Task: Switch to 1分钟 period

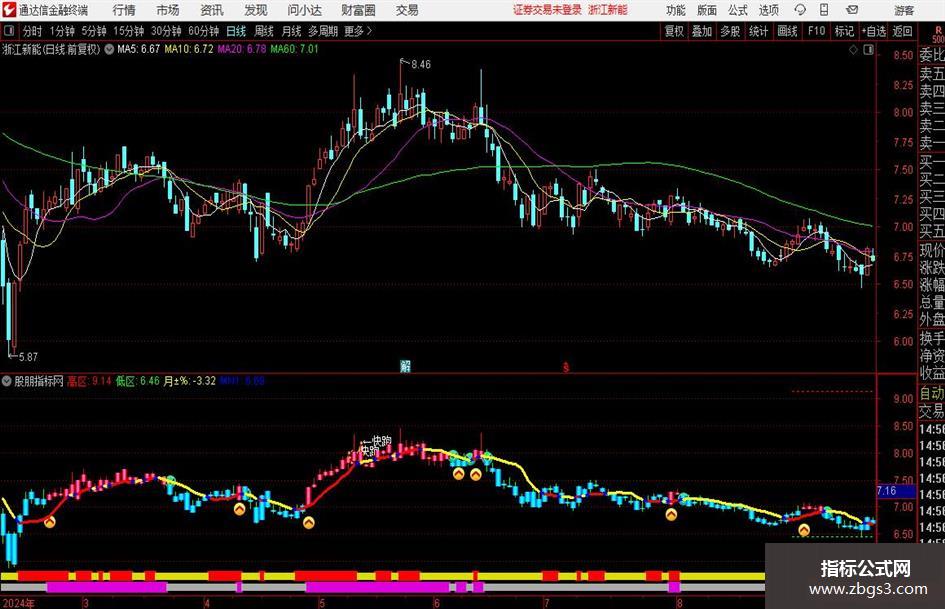Action: coord(62,31)
